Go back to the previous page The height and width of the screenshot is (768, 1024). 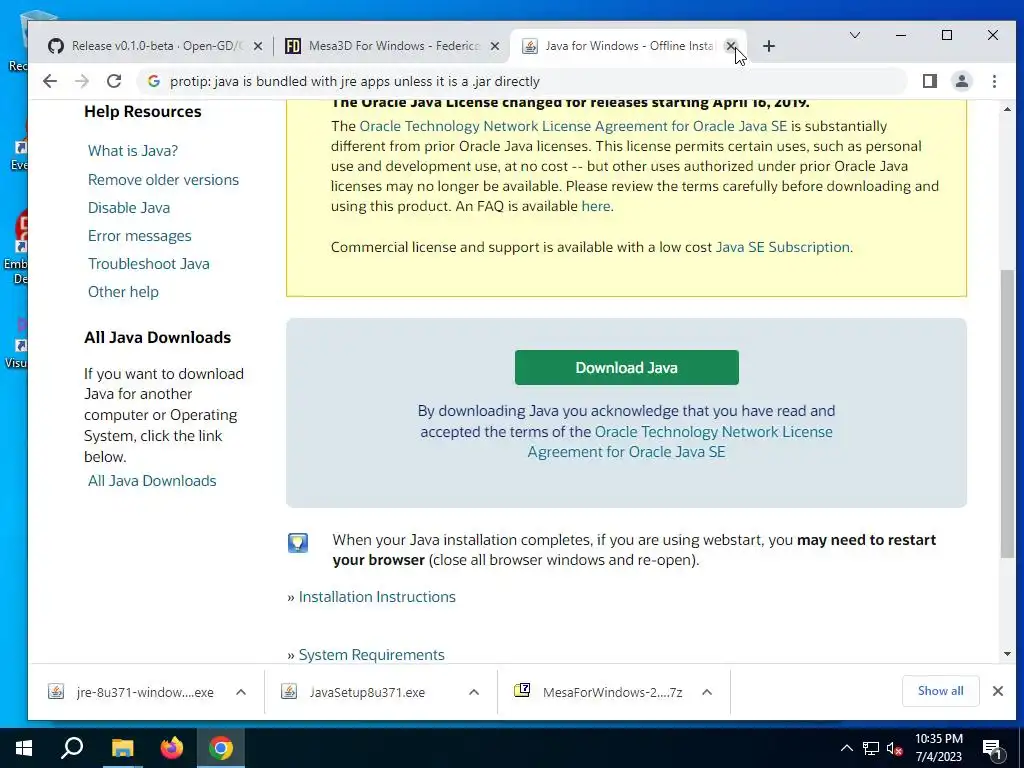(x=50, y=81)
